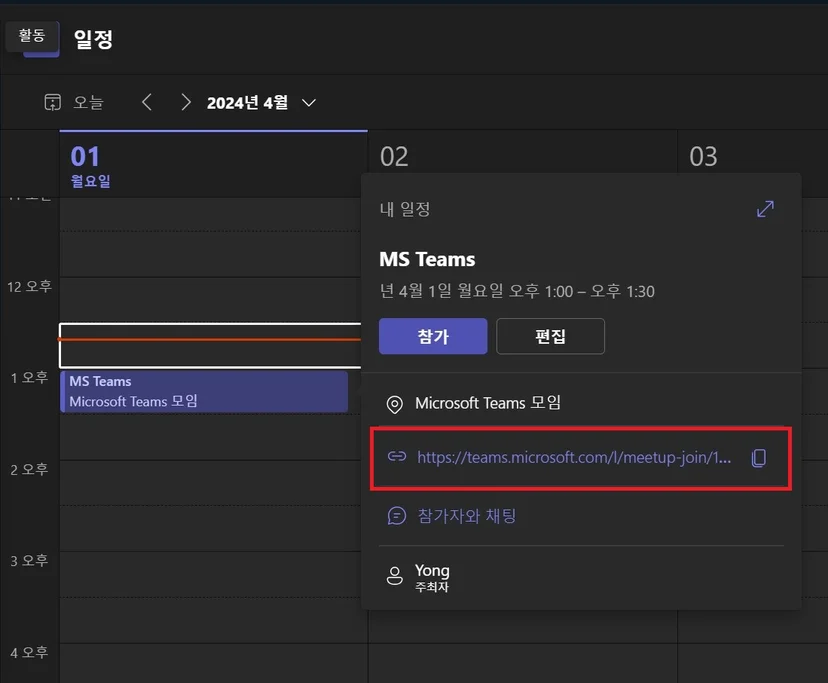Go to the next week arrow
The height and width of the screenshot is (683, 828).
click(185, 102)
